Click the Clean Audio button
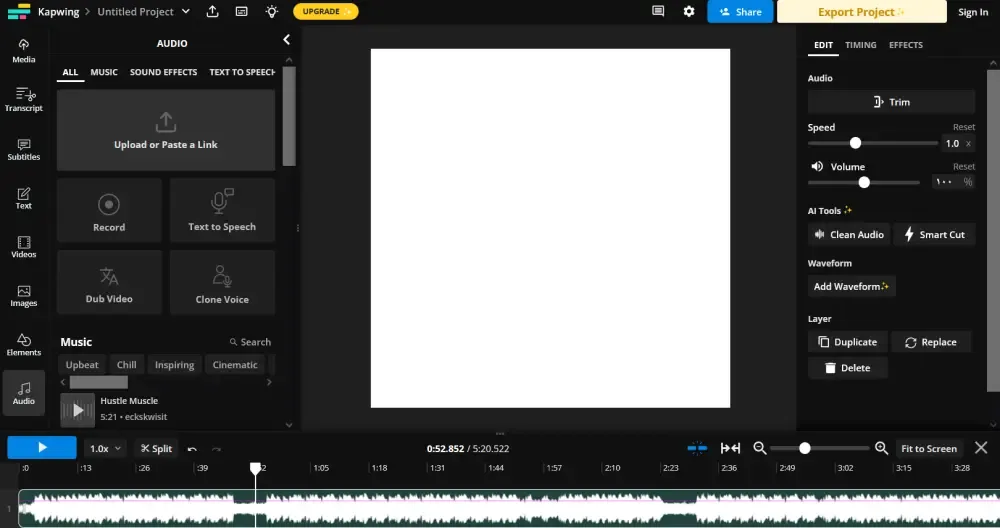The image size is (1000, 528). pos(848,235)
